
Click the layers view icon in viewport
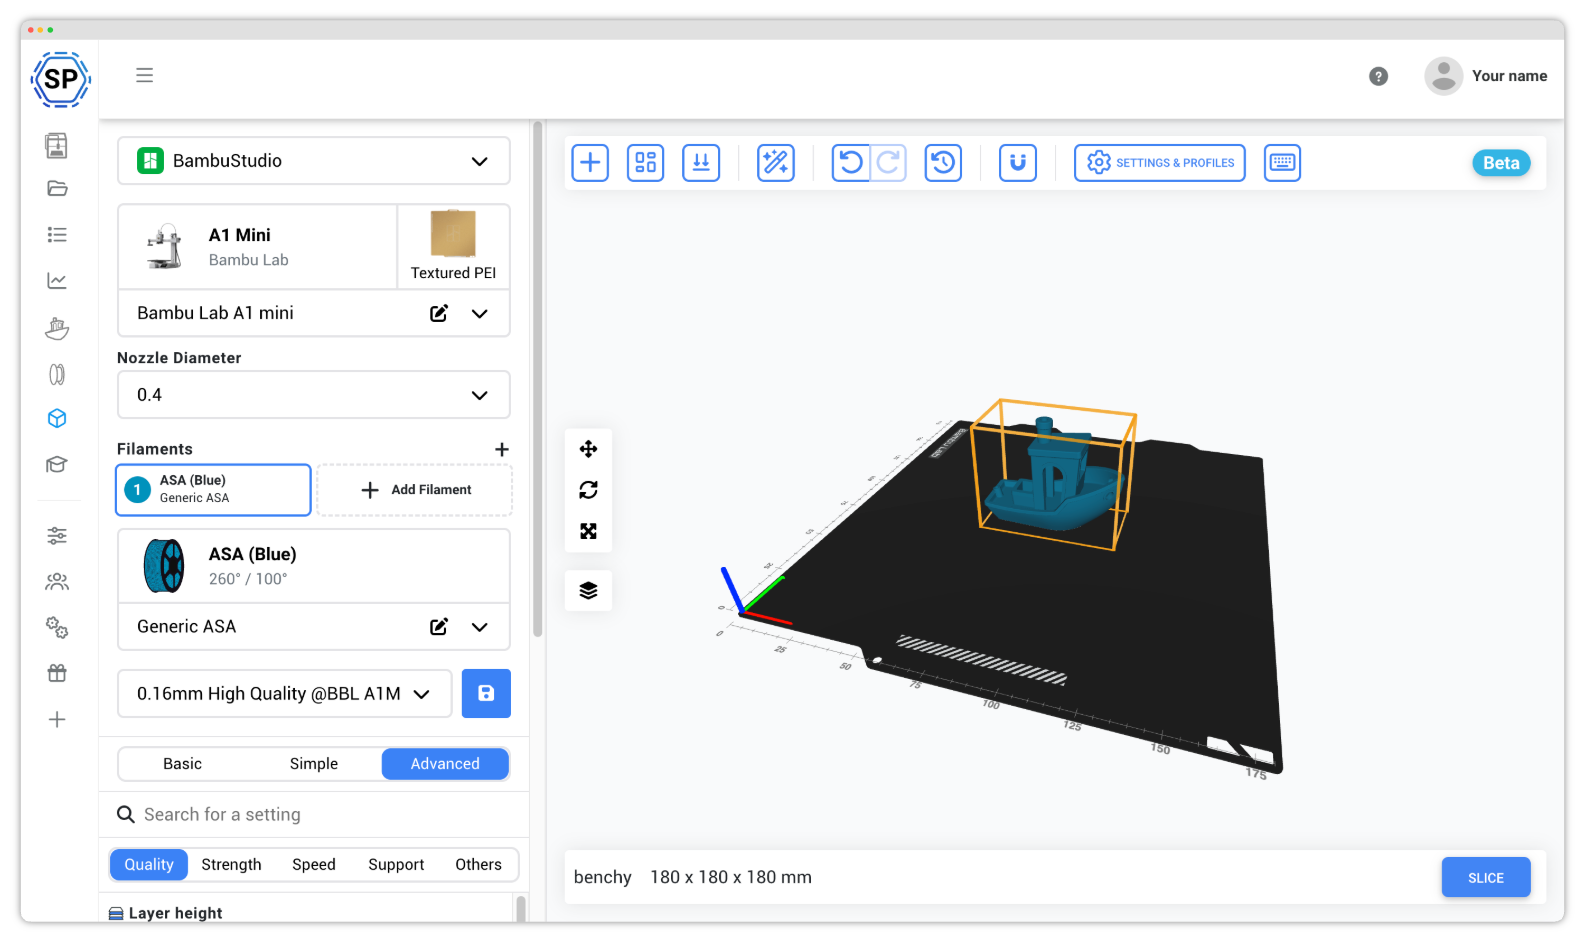pyautogui.click(x=588, y=591)
